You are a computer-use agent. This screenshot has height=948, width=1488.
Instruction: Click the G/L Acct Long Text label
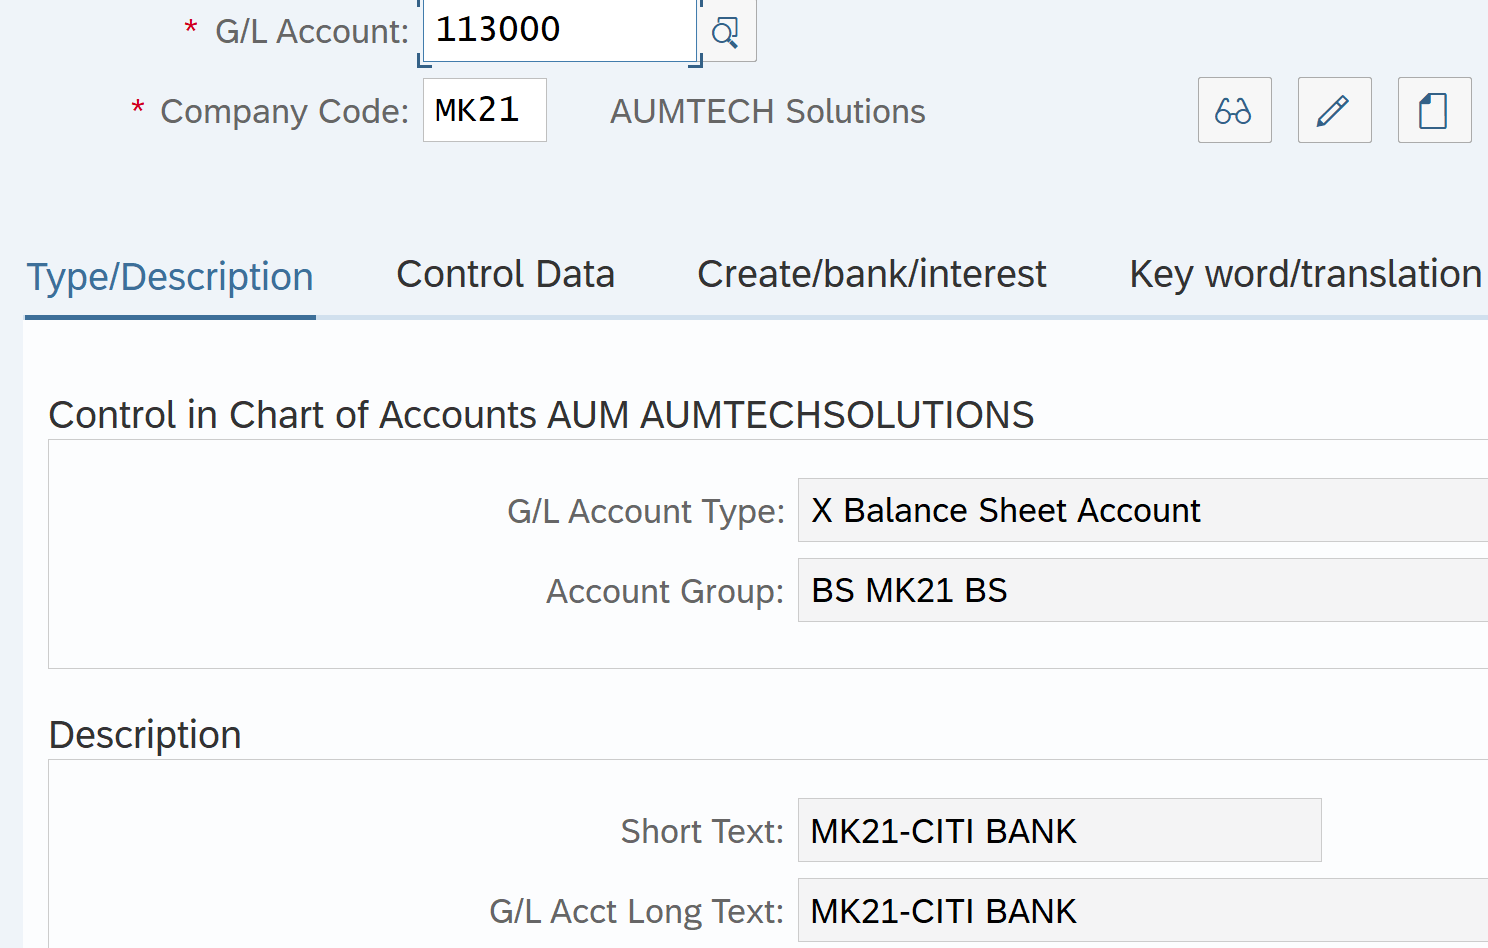(637, 911)
